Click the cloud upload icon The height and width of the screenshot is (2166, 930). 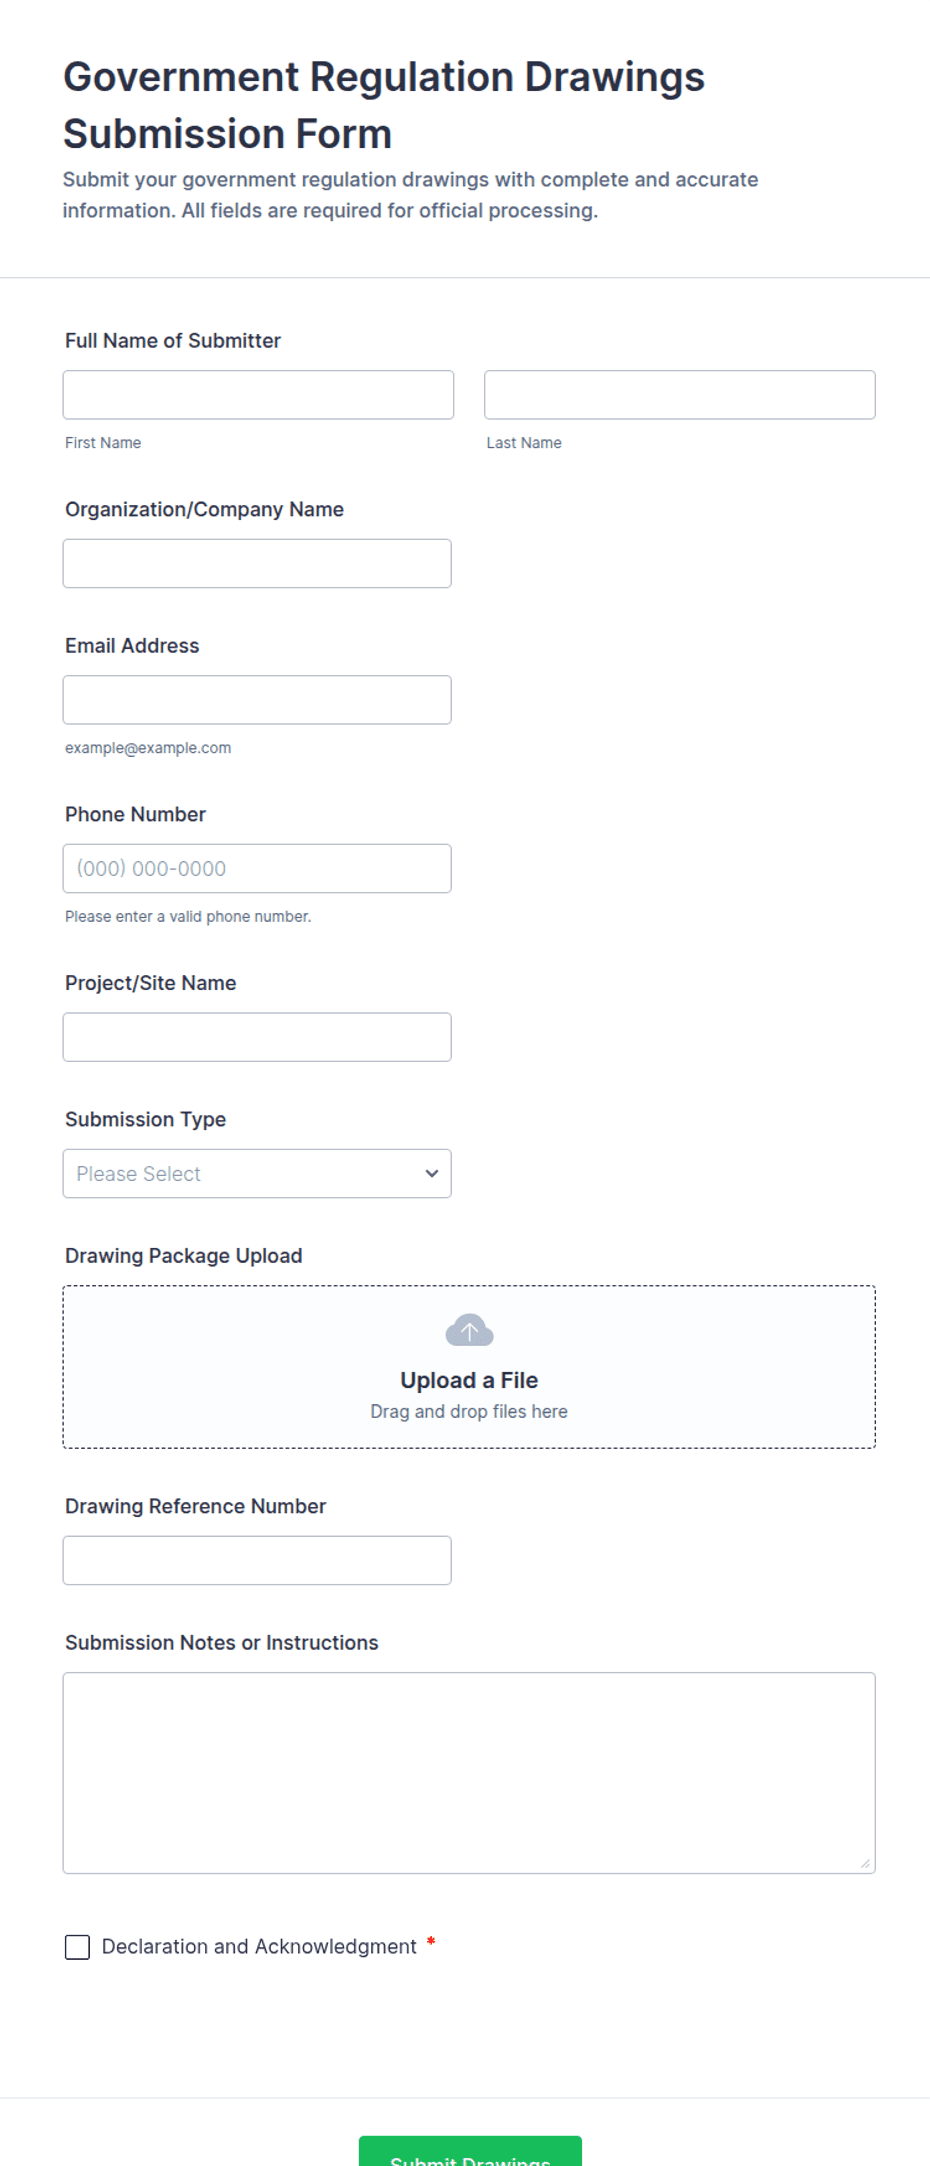point(469,1330)
